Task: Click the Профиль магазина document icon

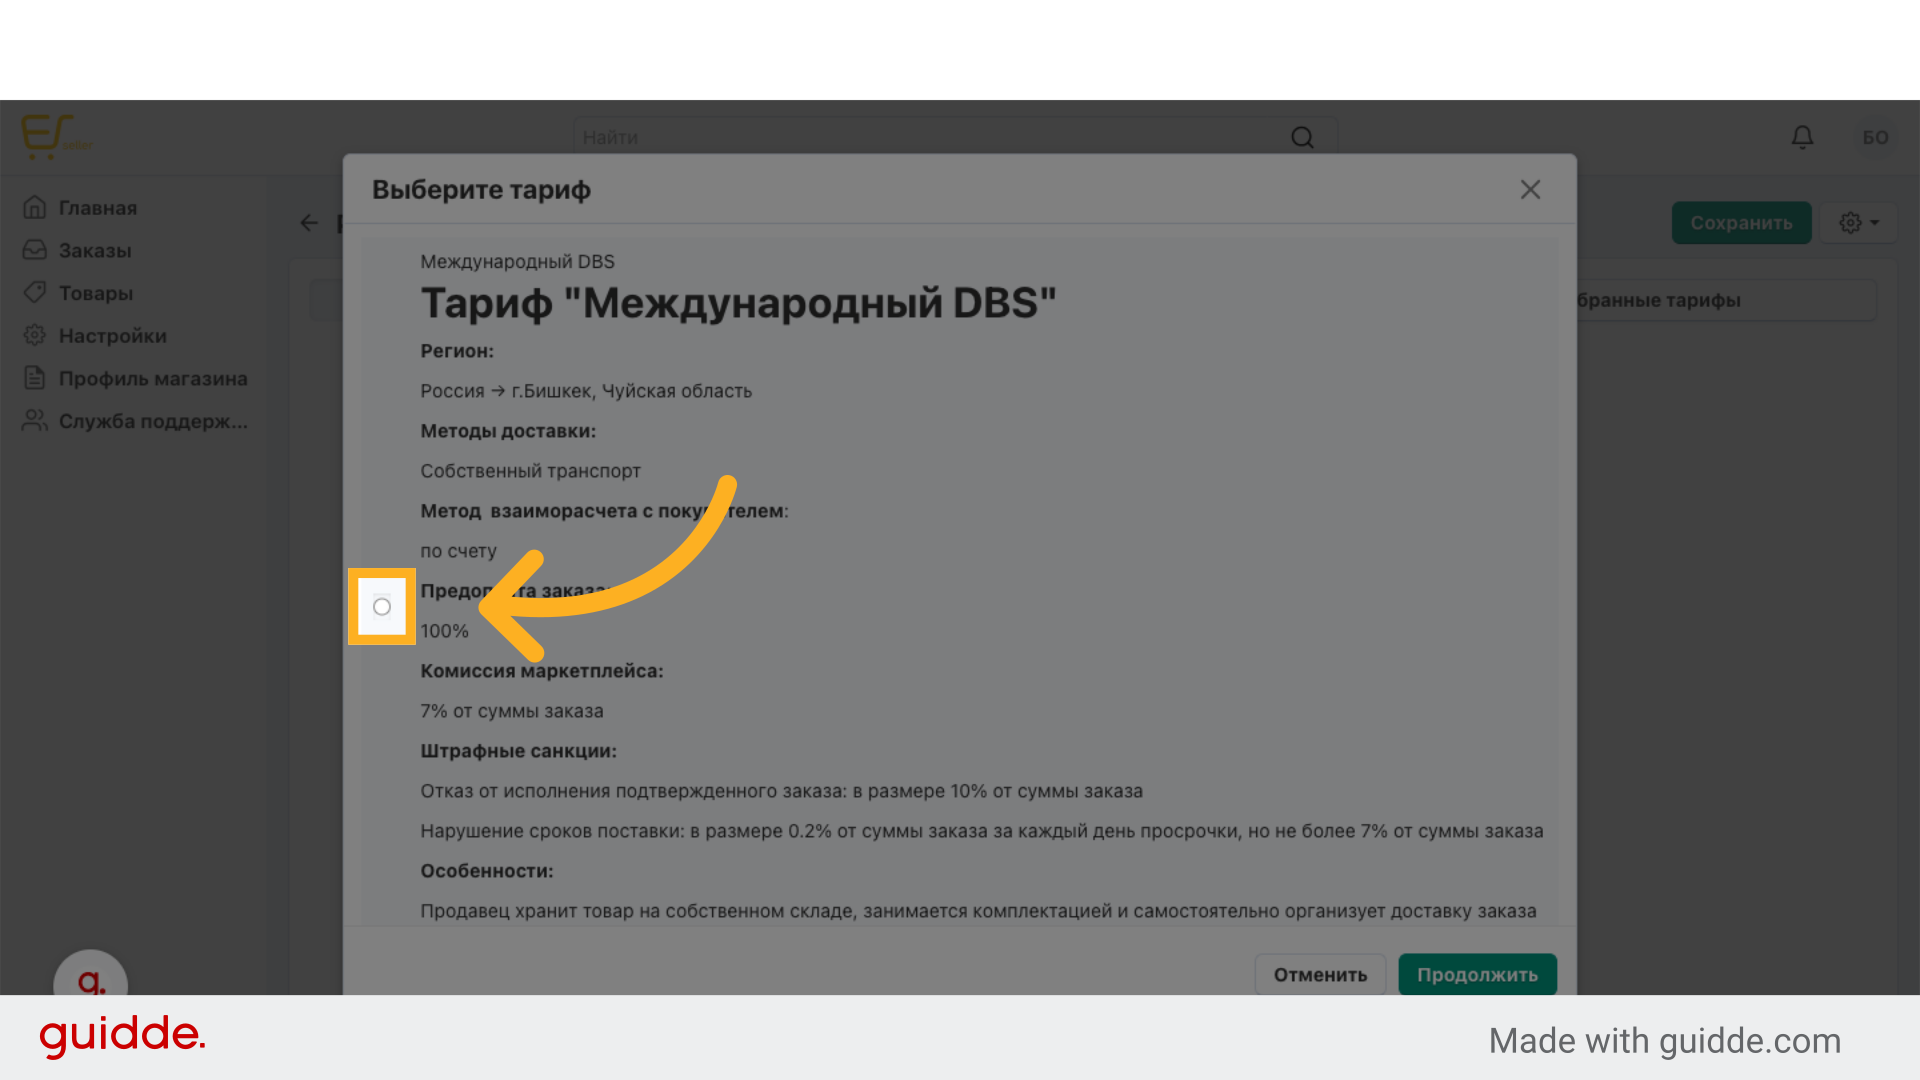Action: click(35, 379)
